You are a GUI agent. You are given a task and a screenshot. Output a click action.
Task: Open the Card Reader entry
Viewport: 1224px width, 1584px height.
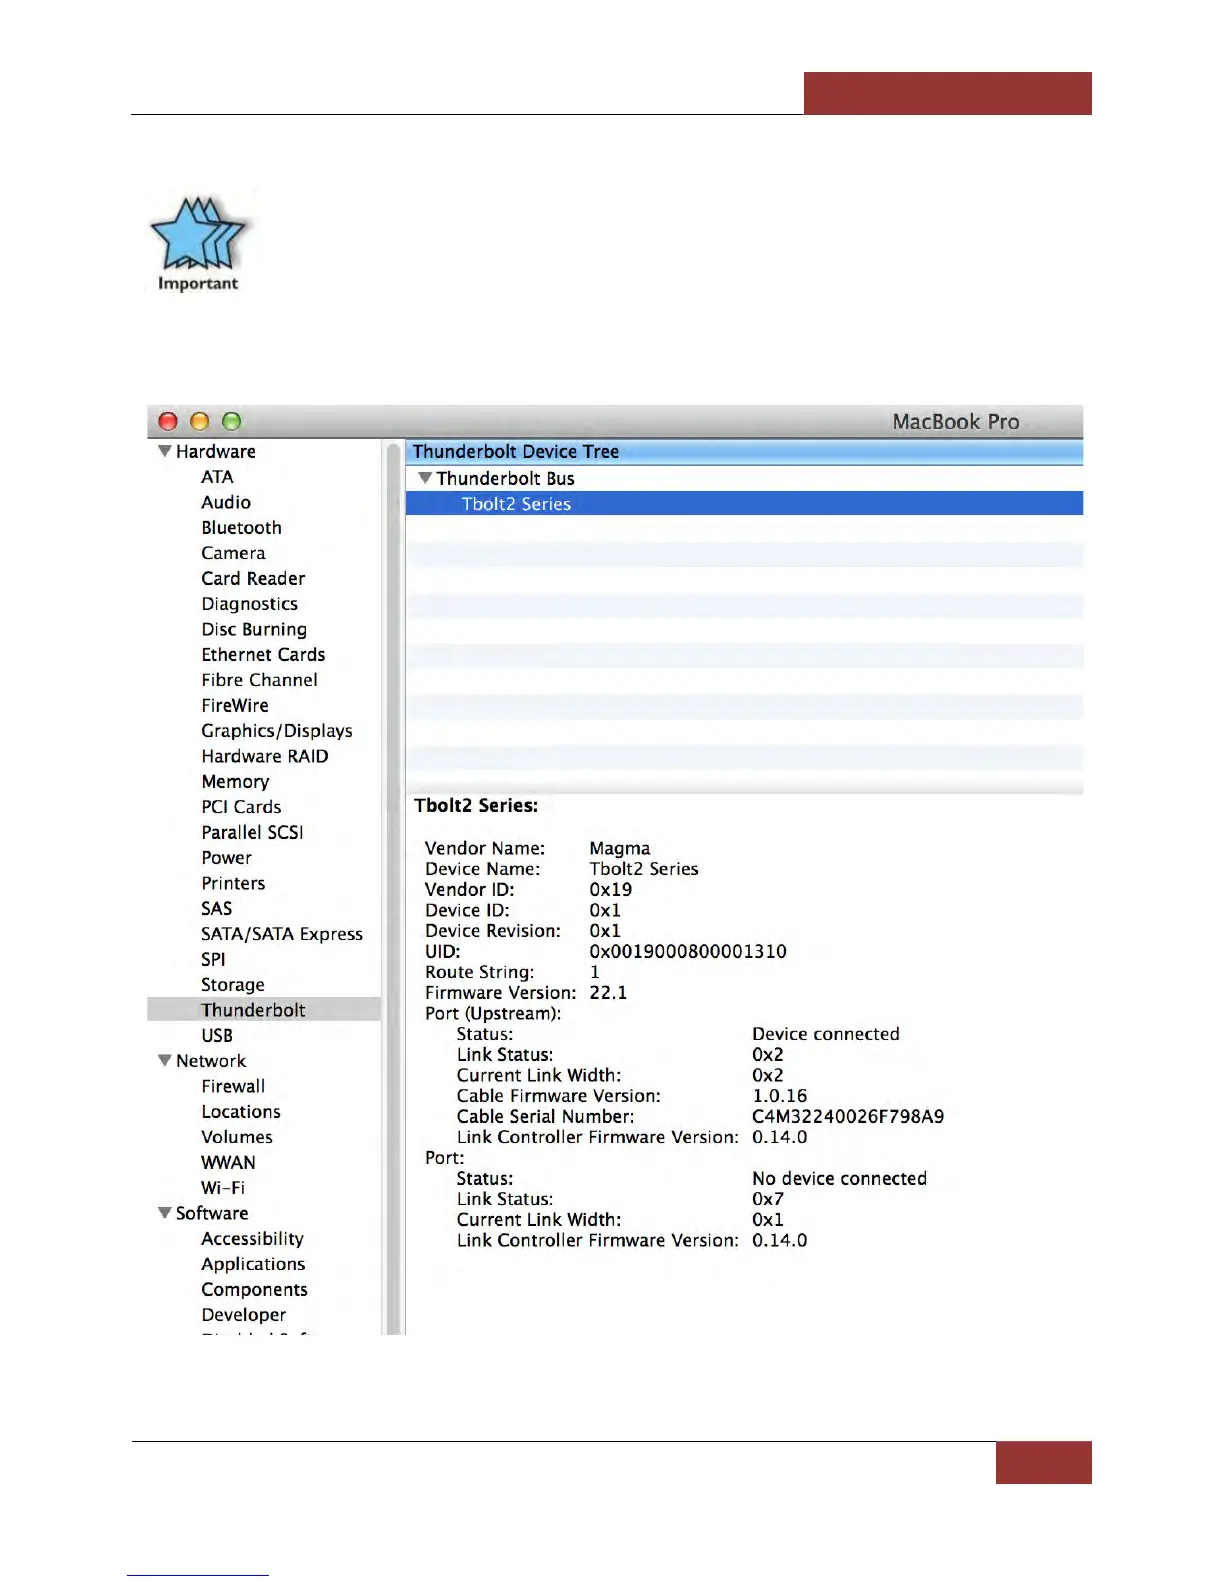(x=253, y=578)
